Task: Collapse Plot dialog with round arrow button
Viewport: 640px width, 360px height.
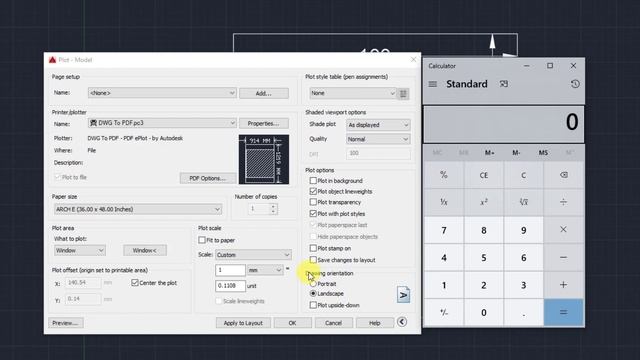Action: click(402, 322)
